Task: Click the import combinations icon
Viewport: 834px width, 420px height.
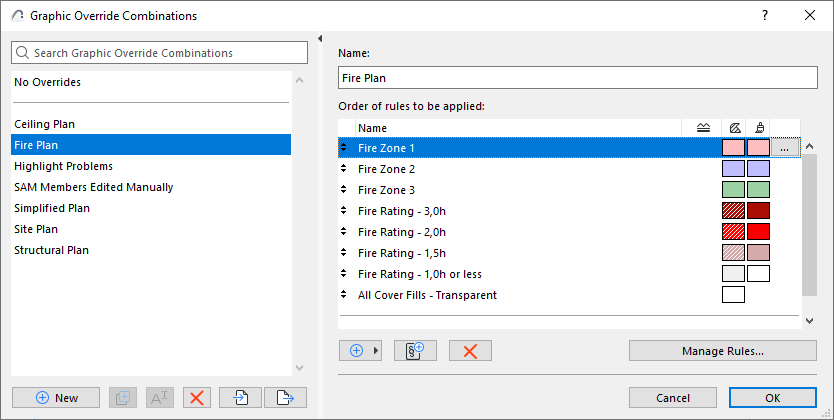Action: pyautogui.click(x=241, y=397)
